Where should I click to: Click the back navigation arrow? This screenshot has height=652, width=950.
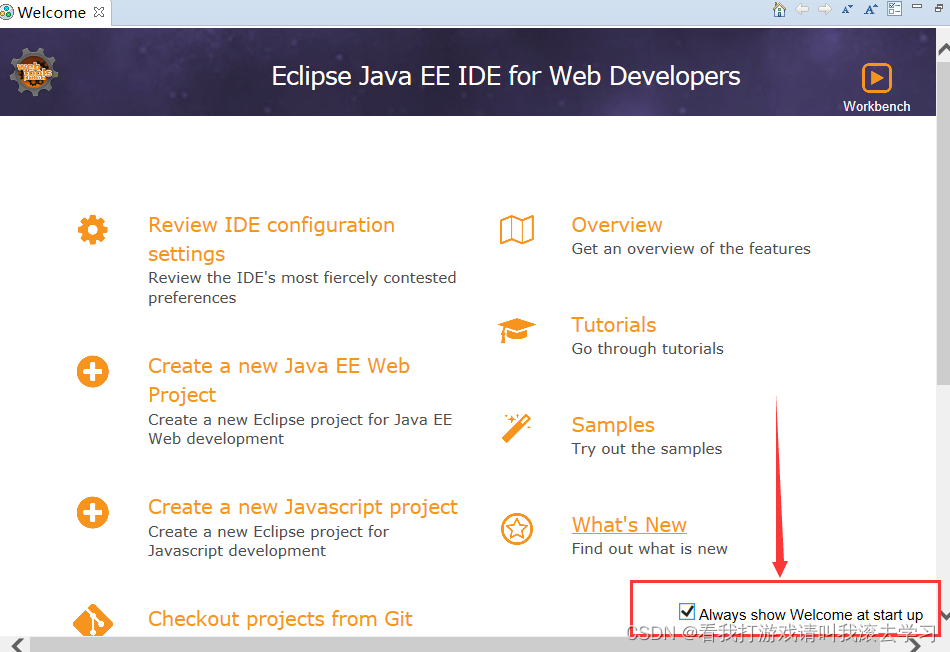801,9
